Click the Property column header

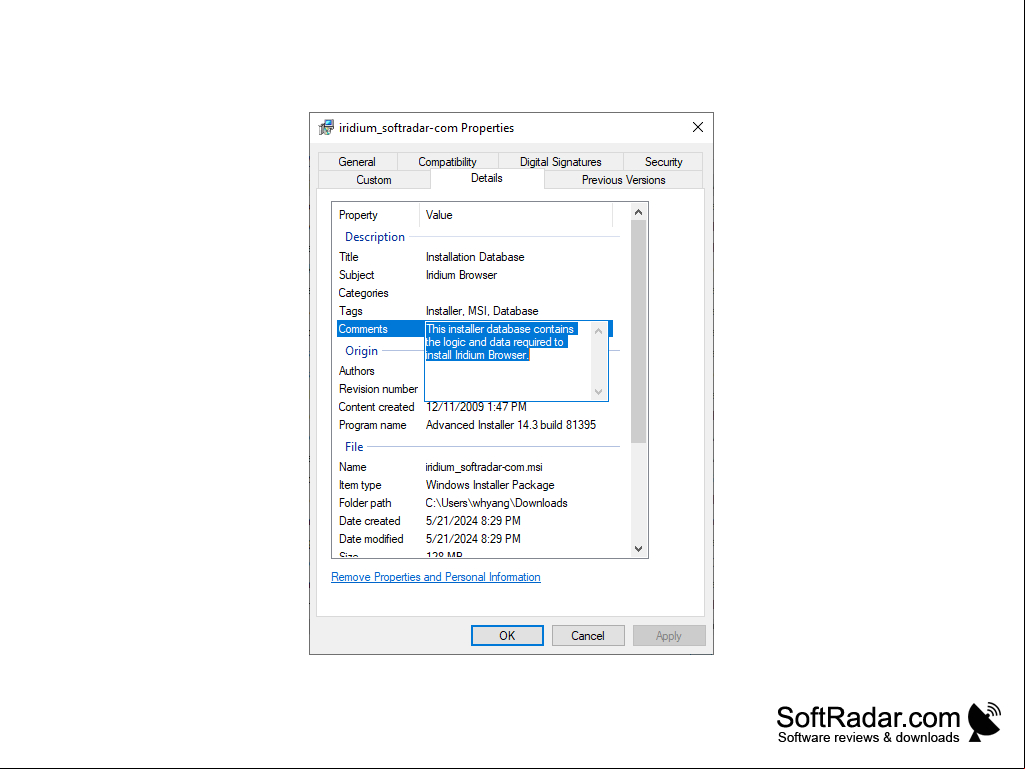coord(377,214)
